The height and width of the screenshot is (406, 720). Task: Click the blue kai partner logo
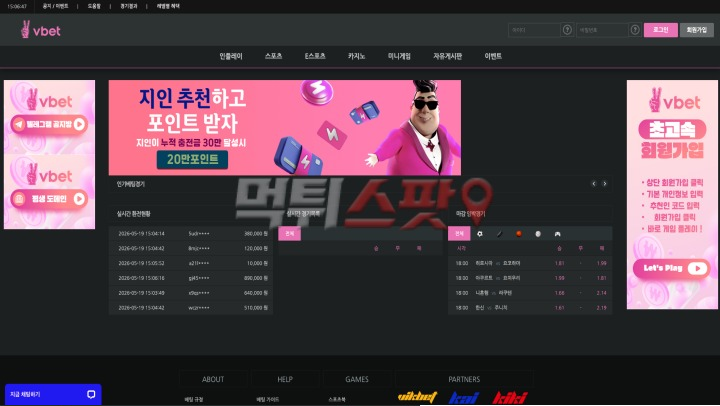tap(464, 398)
